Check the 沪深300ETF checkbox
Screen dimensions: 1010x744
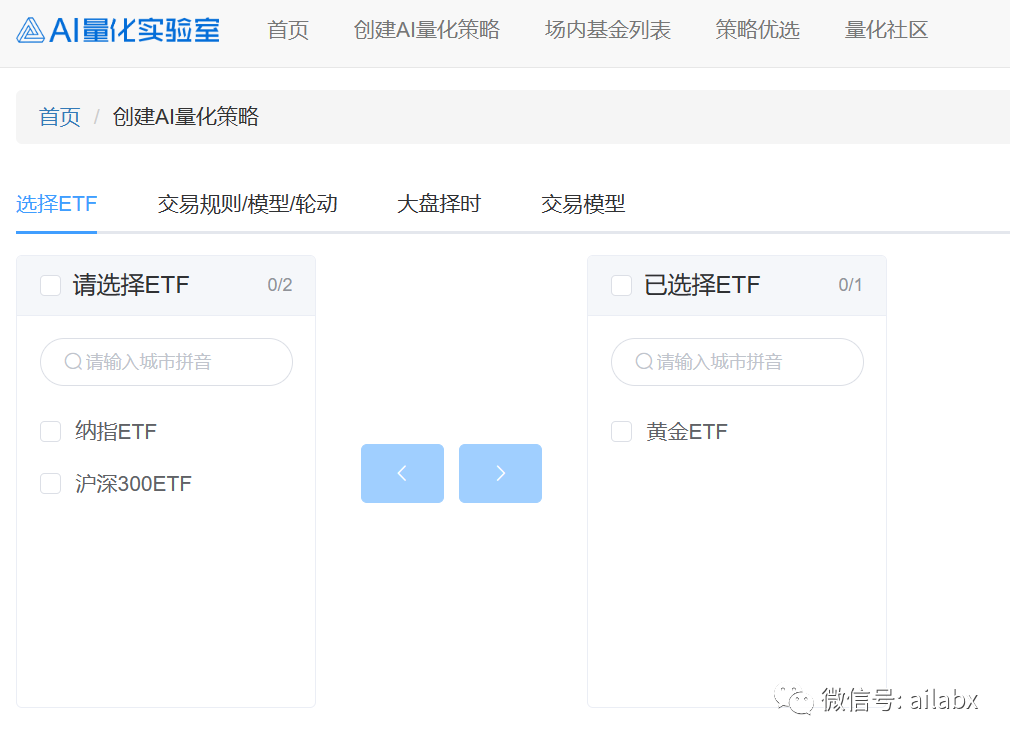pyautogui.click(x=50, y=483)
